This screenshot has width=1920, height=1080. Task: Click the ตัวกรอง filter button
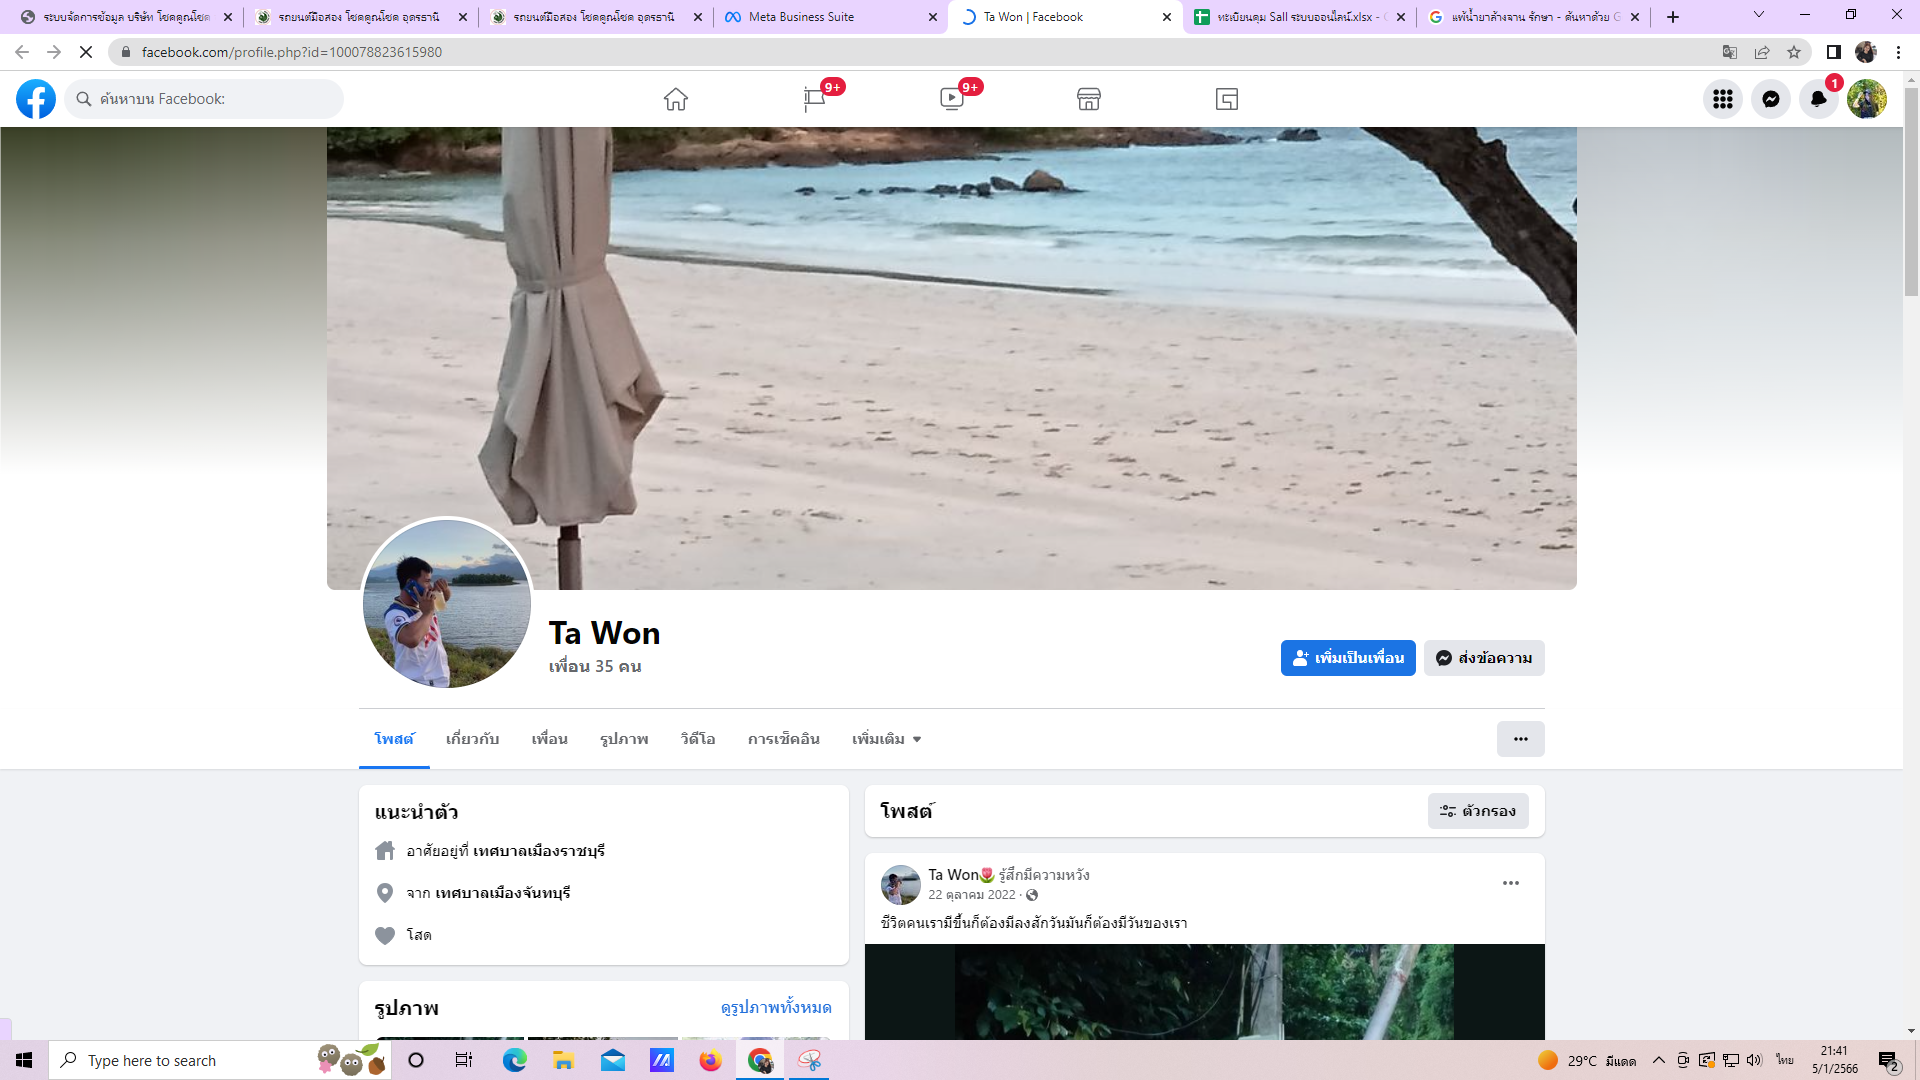[x=1477, y=811]
